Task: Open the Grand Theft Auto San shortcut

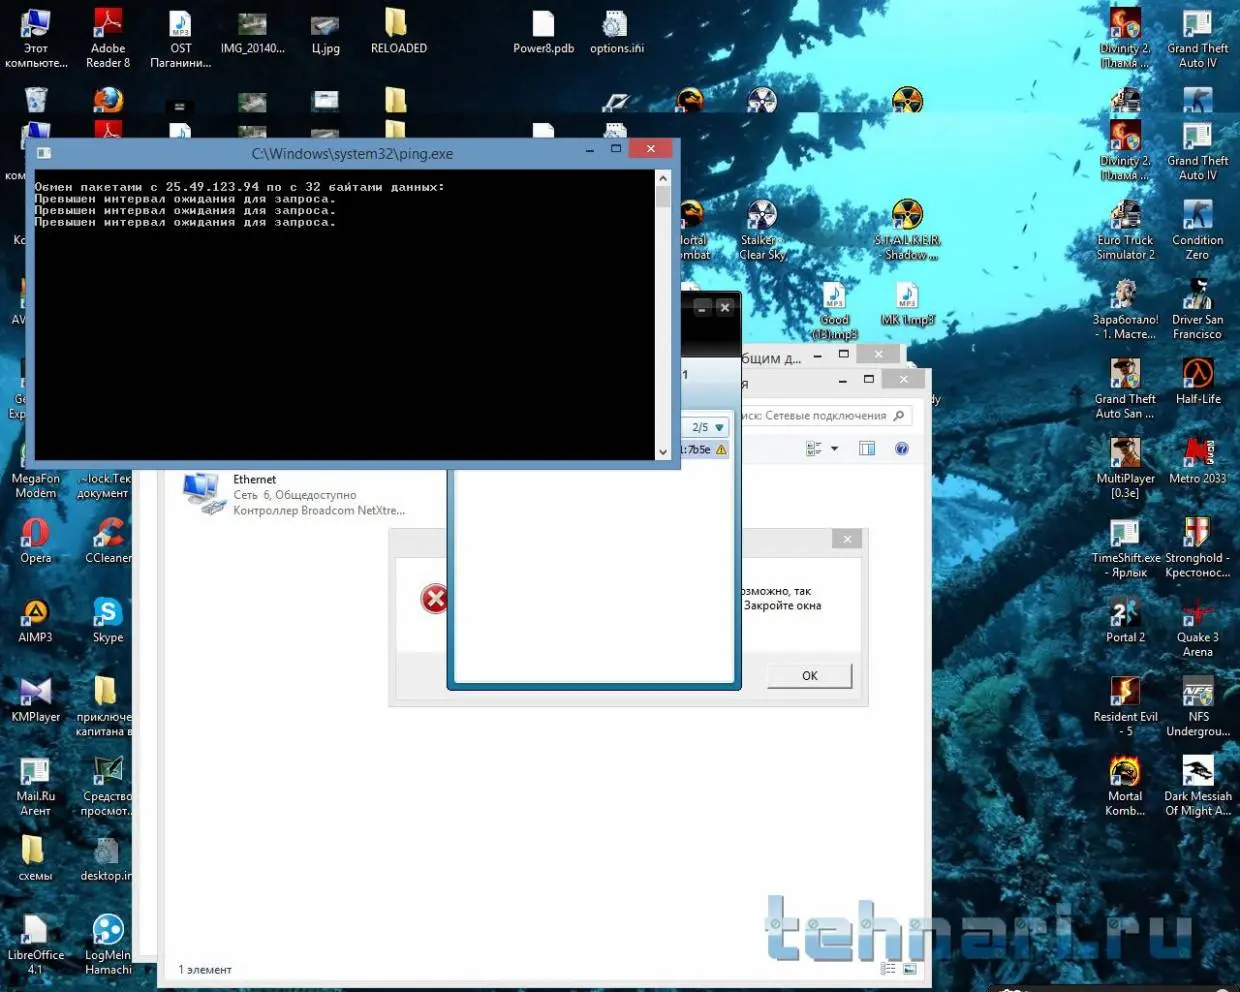Action: pyautogui.click(x=1125, y=390)
